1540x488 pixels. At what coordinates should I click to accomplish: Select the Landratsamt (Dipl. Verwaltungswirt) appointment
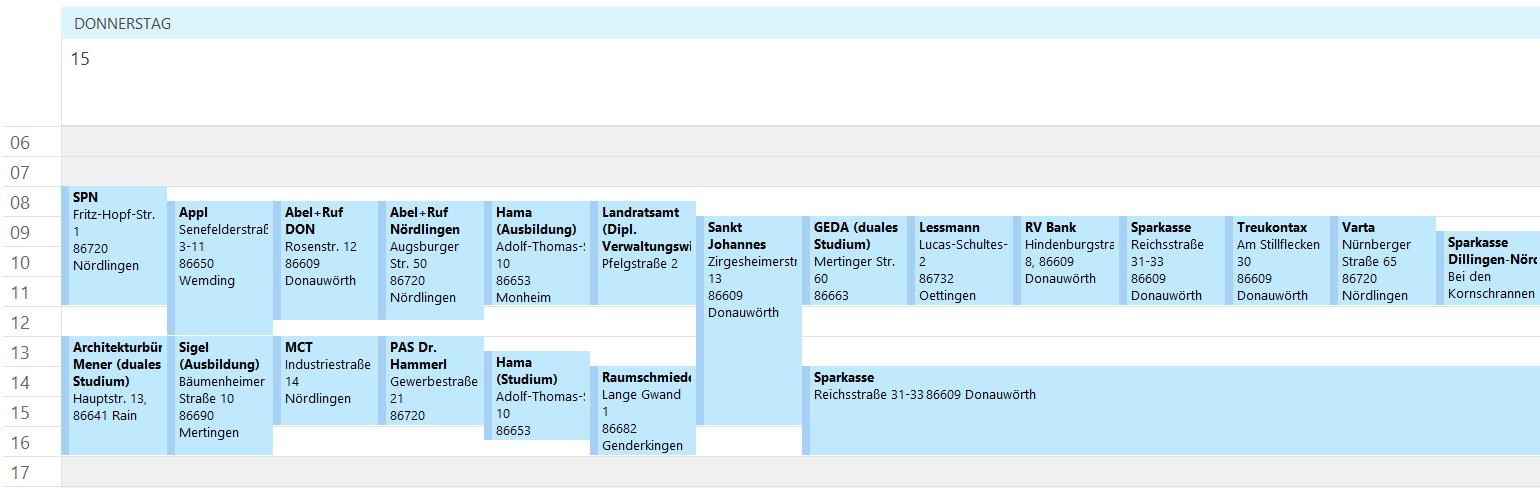click(x=644, y=253)
